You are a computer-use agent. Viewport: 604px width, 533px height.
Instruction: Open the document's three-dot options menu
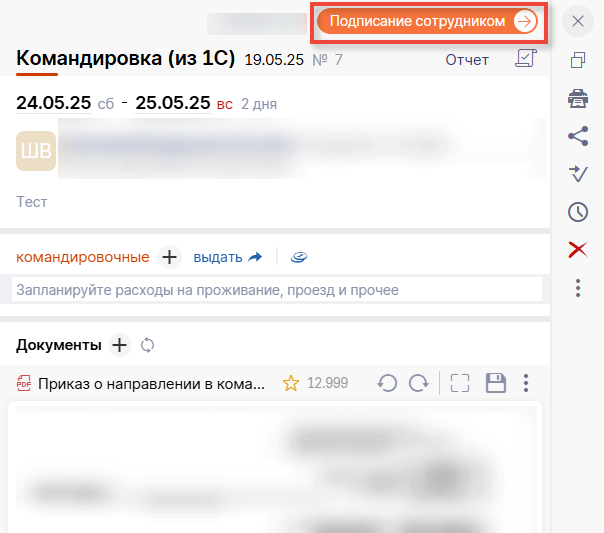(x=526, y=383)
